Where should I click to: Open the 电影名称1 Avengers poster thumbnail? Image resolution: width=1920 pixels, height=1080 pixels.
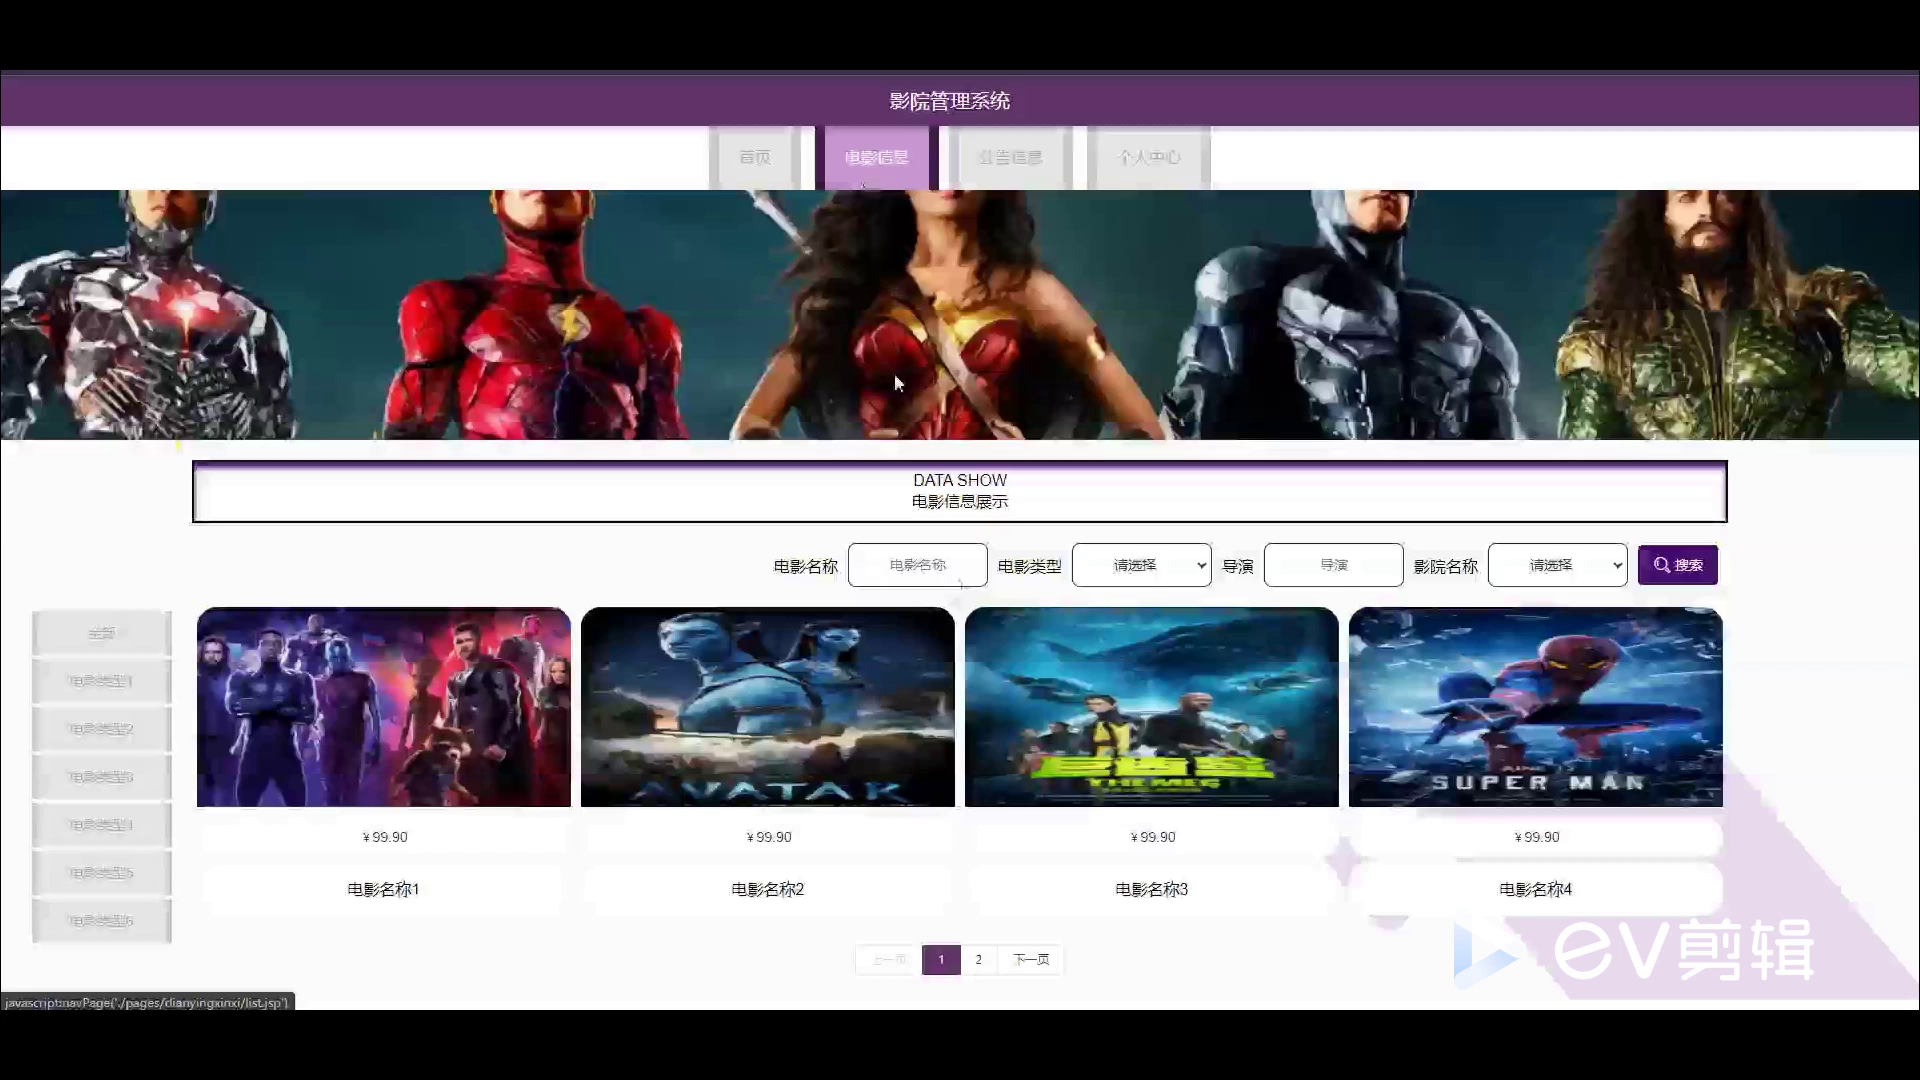pyautogui.click(x=384, y=707)
